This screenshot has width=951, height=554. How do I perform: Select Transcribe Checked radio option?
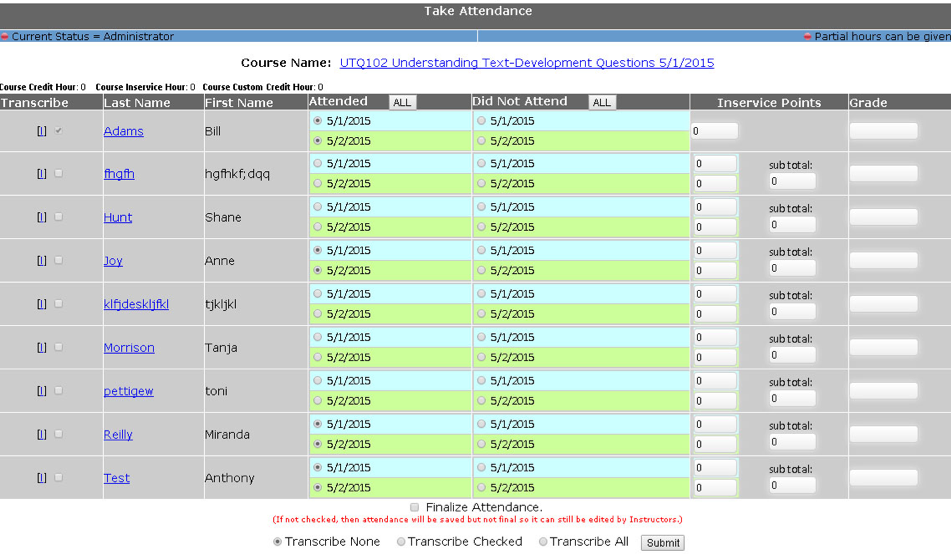coord(401,542)
